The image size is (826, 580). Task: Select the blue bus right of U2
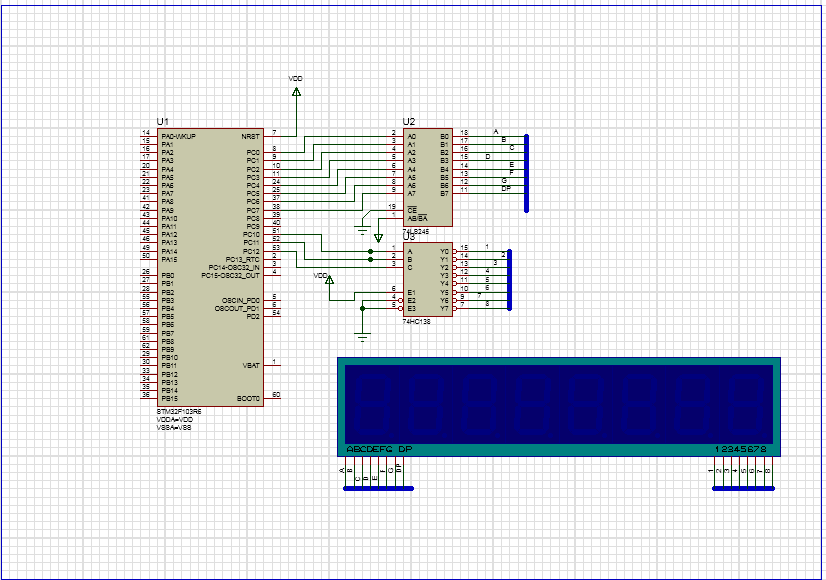pos(526,173)
